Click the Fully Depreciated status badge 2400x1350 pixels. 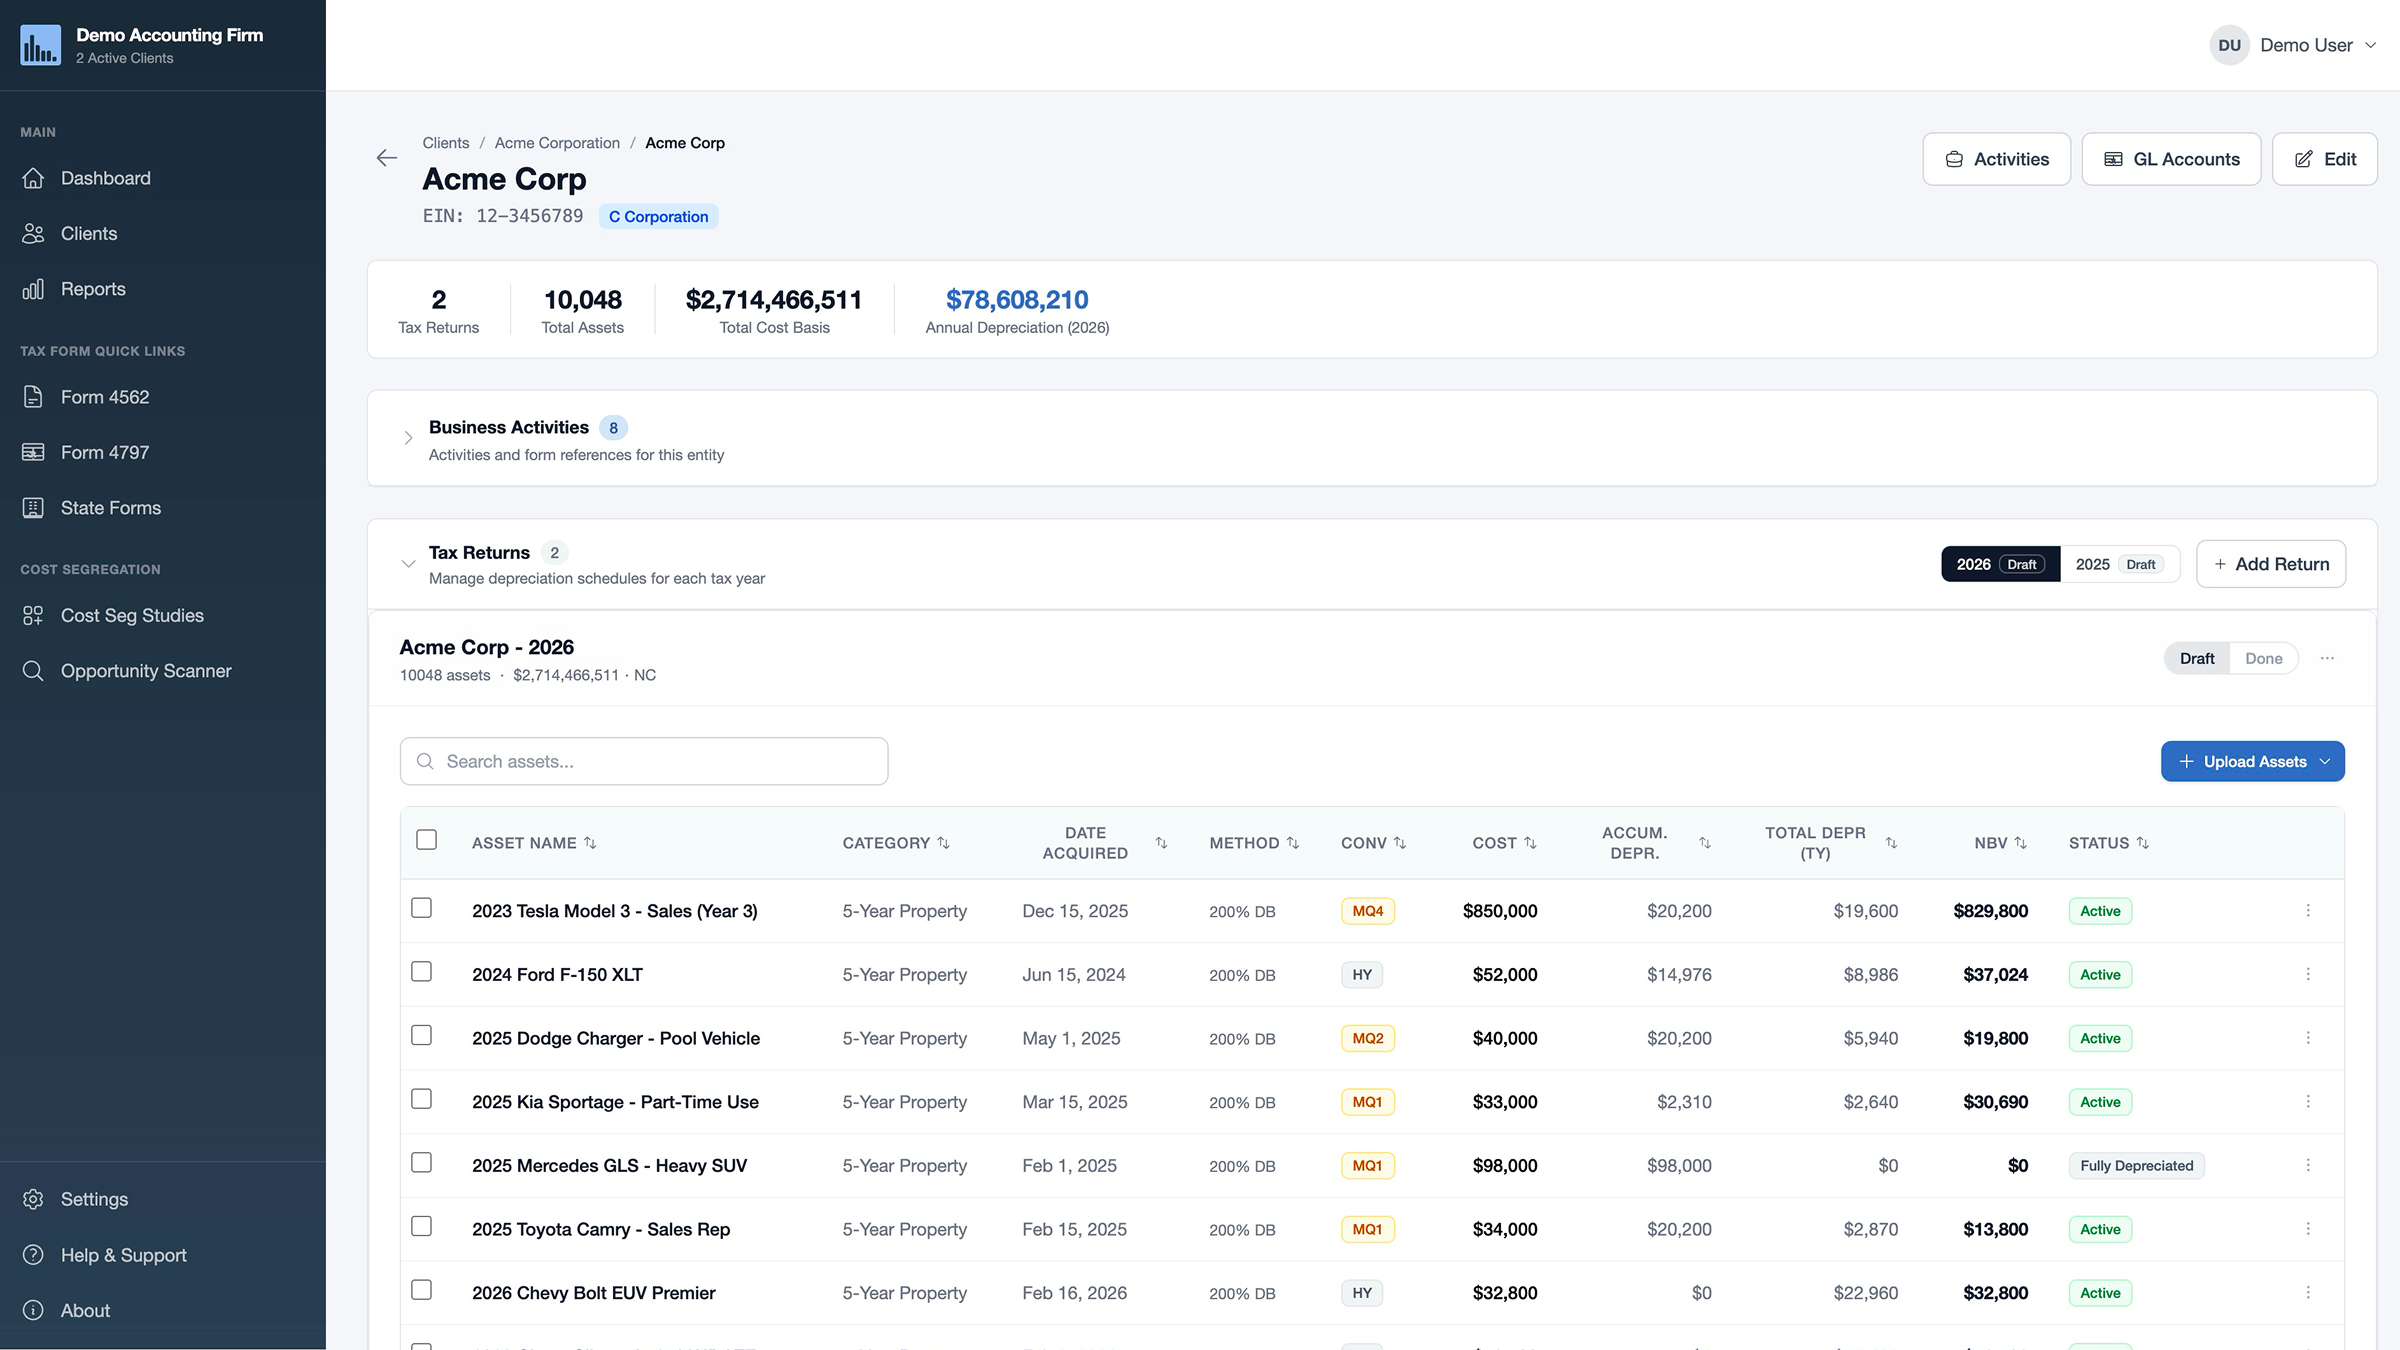(2136, 1165)
